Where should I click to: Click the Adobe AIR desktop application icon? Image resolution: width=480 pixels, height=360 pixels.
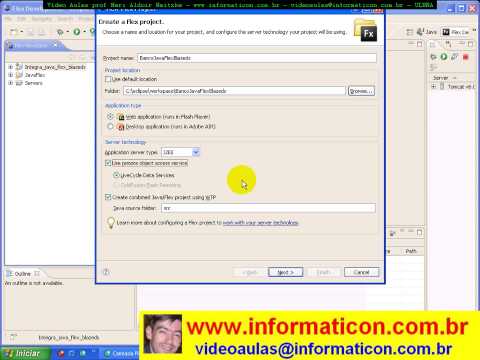pos(121,127)
